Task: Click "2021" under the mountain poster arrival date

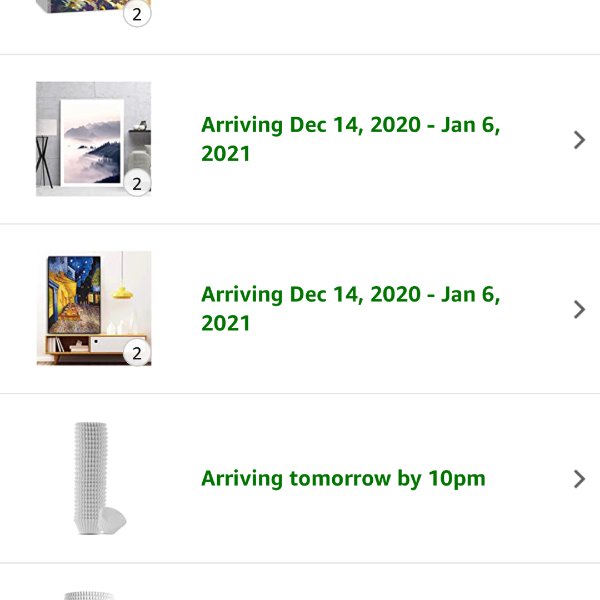Action: click(225, 153)
